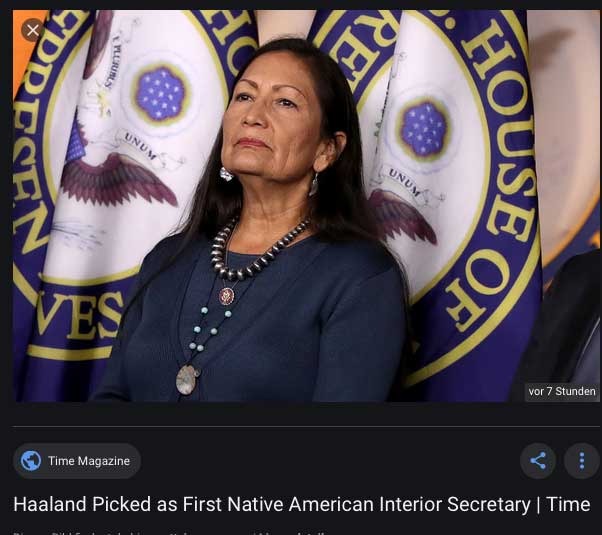Open the Time Magazine source chip
Image resolution: width=602 pixels, height=535 pixels.
(x=77, y=460)
